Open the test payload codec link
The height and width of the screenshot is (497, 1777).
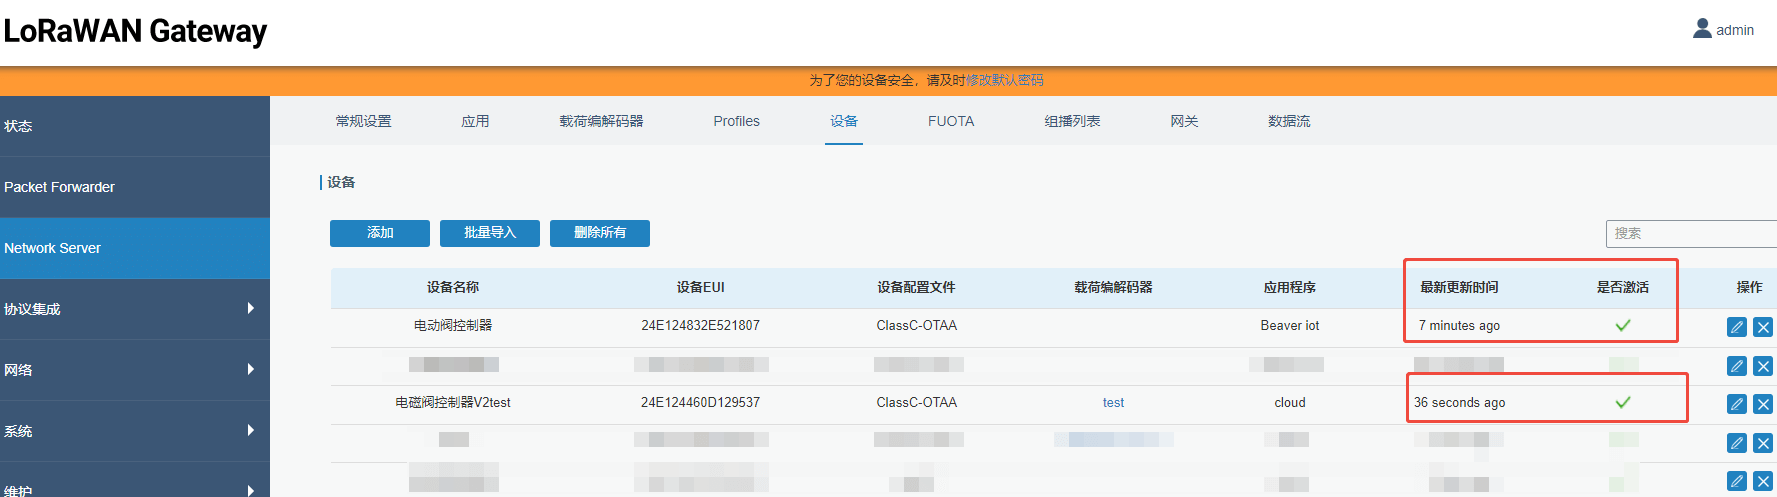pyautogui.click(x=1113, y=403)
